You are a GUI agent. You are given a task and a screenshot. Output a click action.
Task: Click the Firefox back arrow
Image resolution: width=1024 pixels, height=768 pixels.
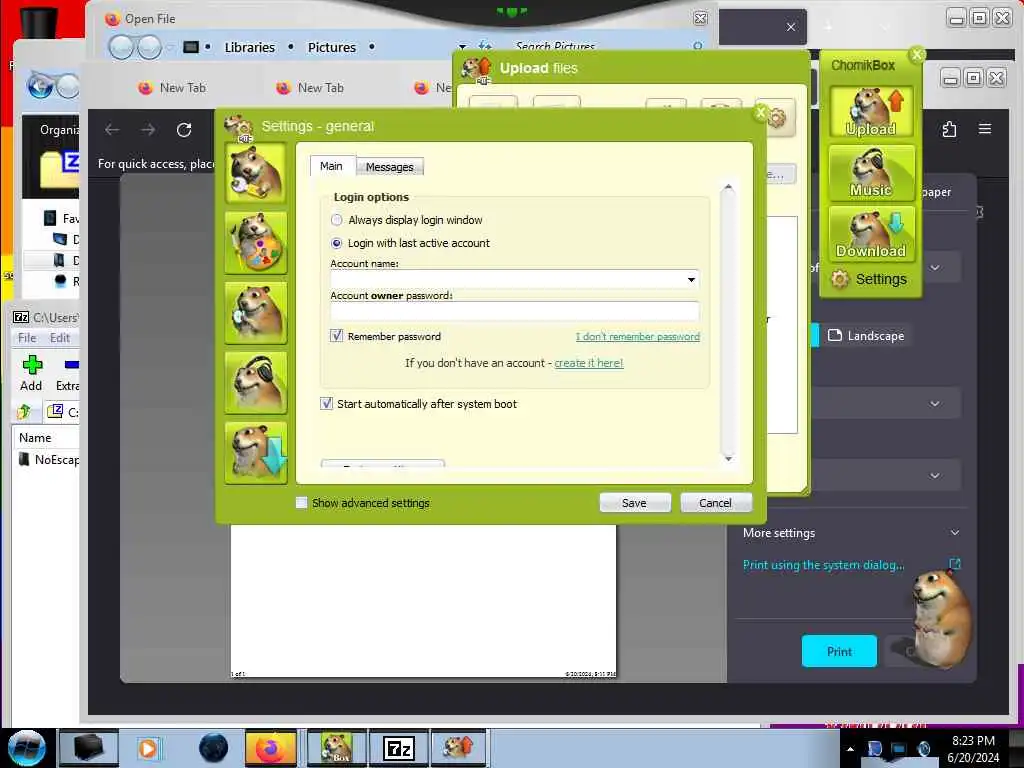(x=112, y=130)
